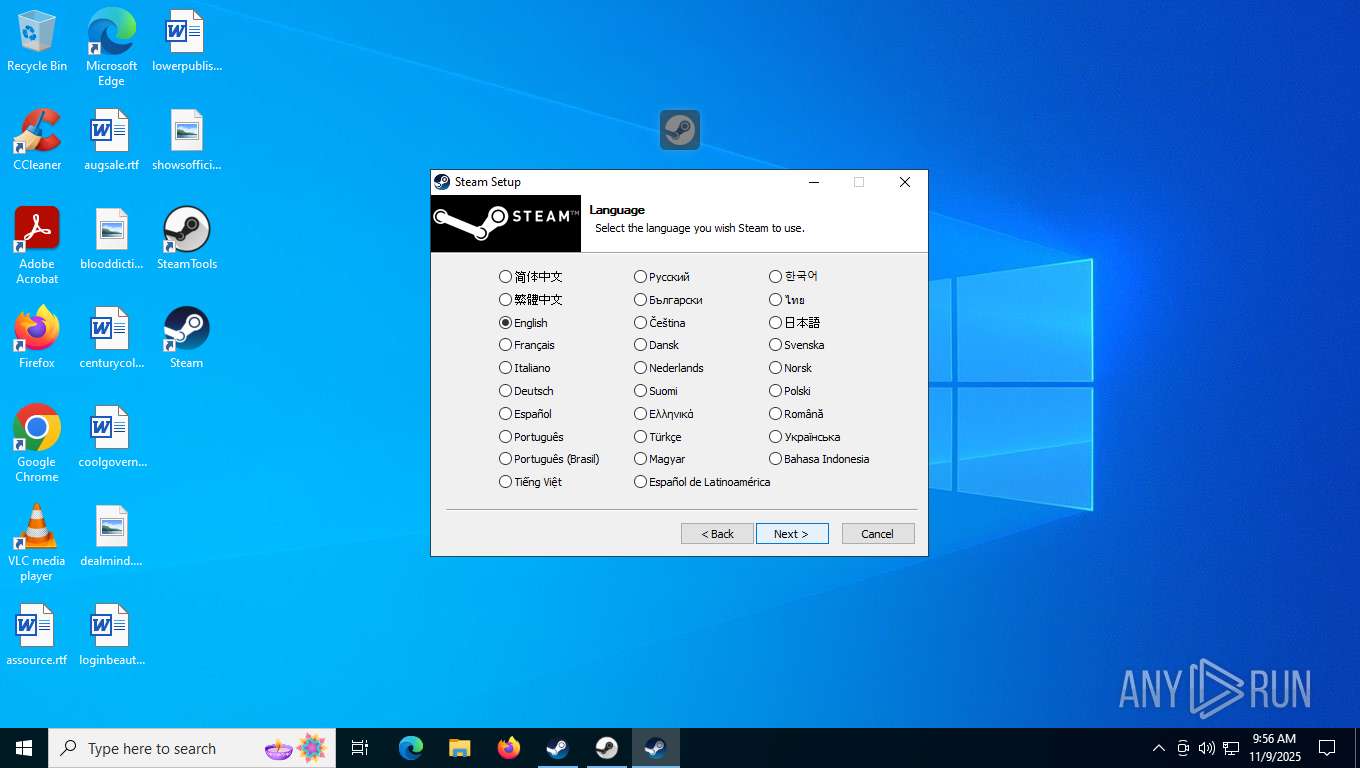This screenshot has width=1360, height=768.
Task: Select the 日本語 language option
Action: (795, 323)
